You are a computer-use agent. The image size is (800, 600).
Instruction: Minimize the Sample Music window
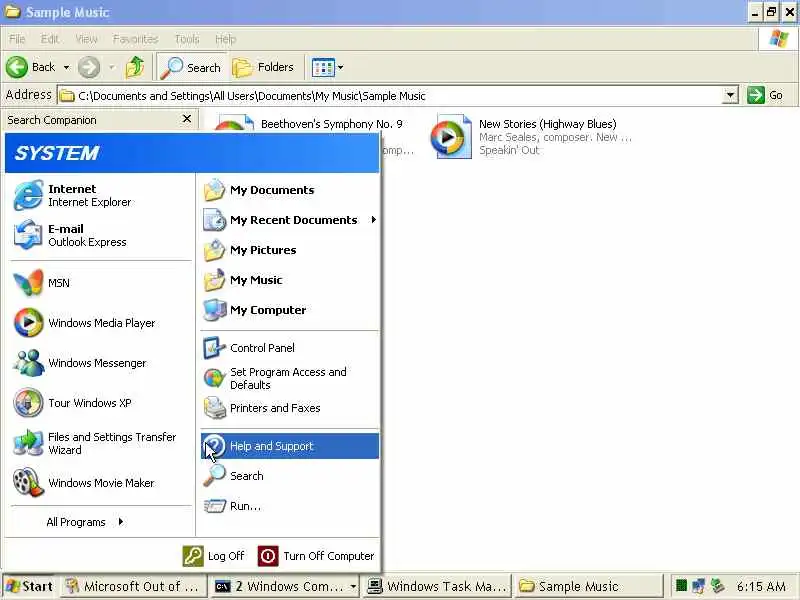[x=755, y=12]
